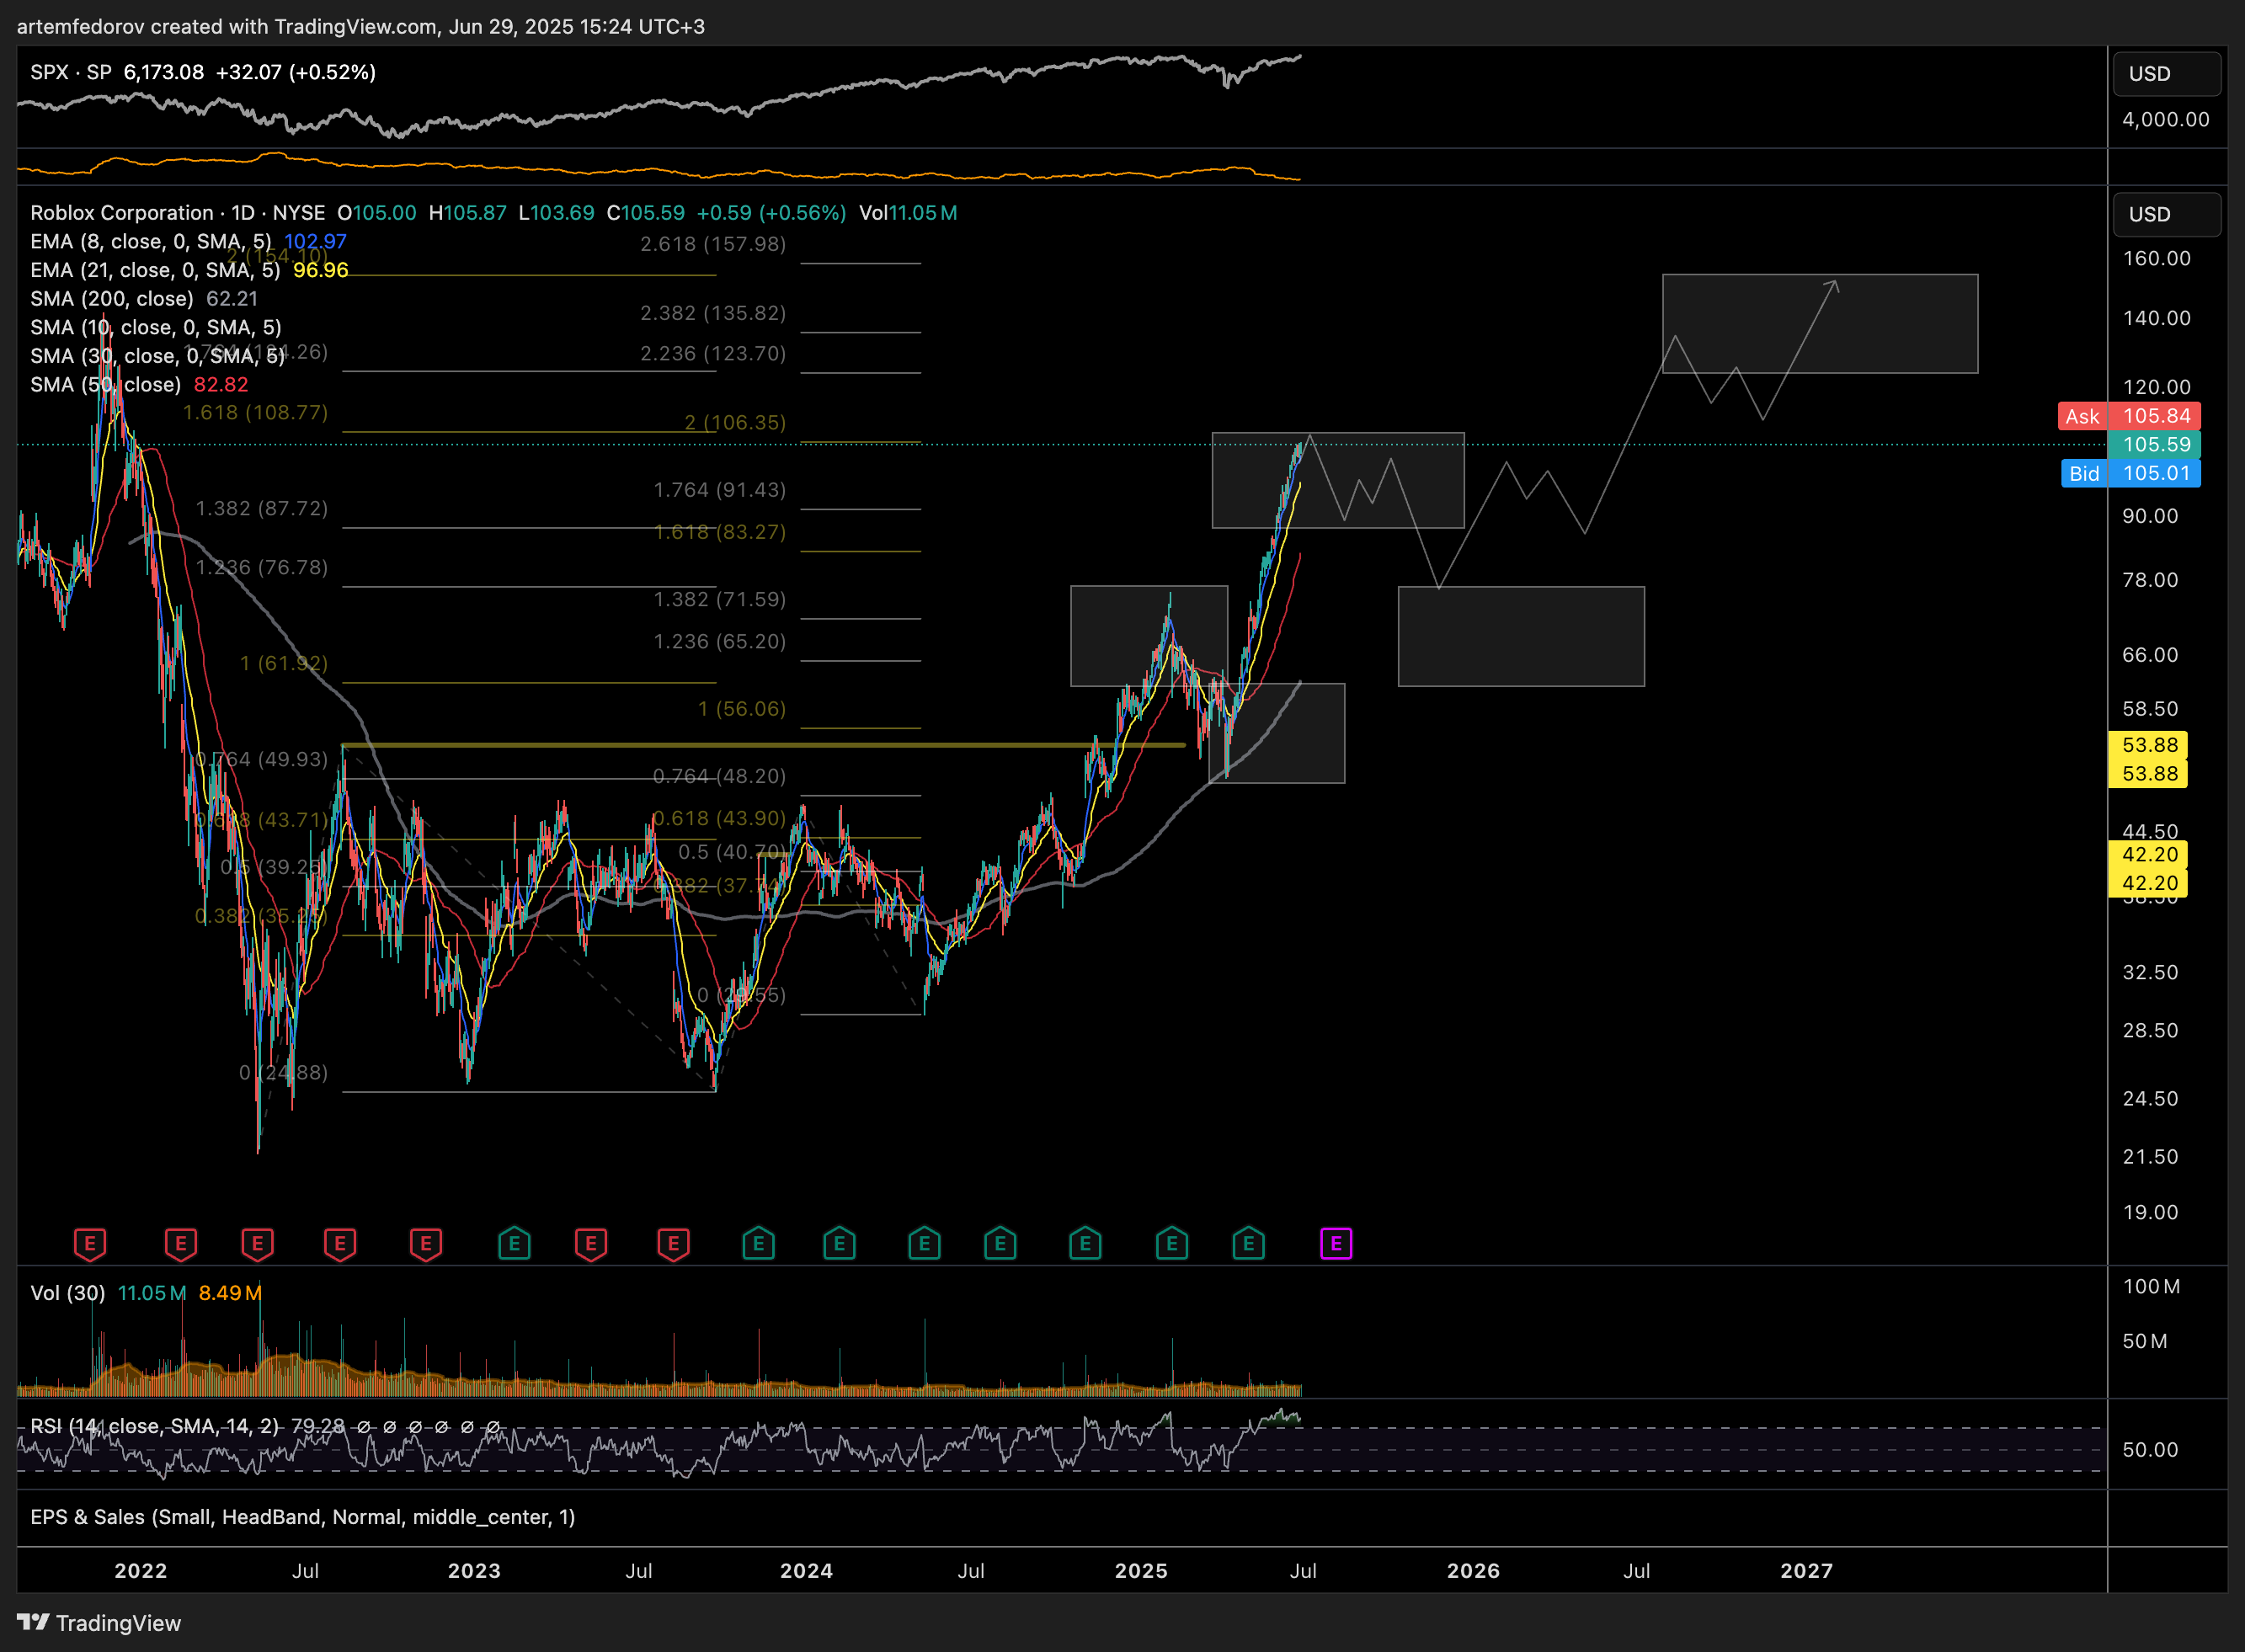
Task: Click the 2025 label on time axis
Action: tap(1141, 1570)
